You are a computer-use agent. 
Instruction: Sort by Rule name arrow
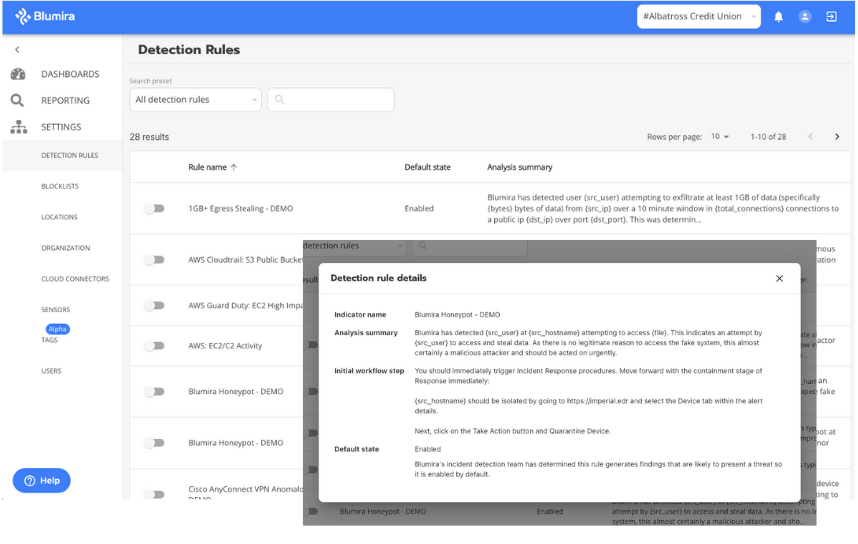coord(234,167)
